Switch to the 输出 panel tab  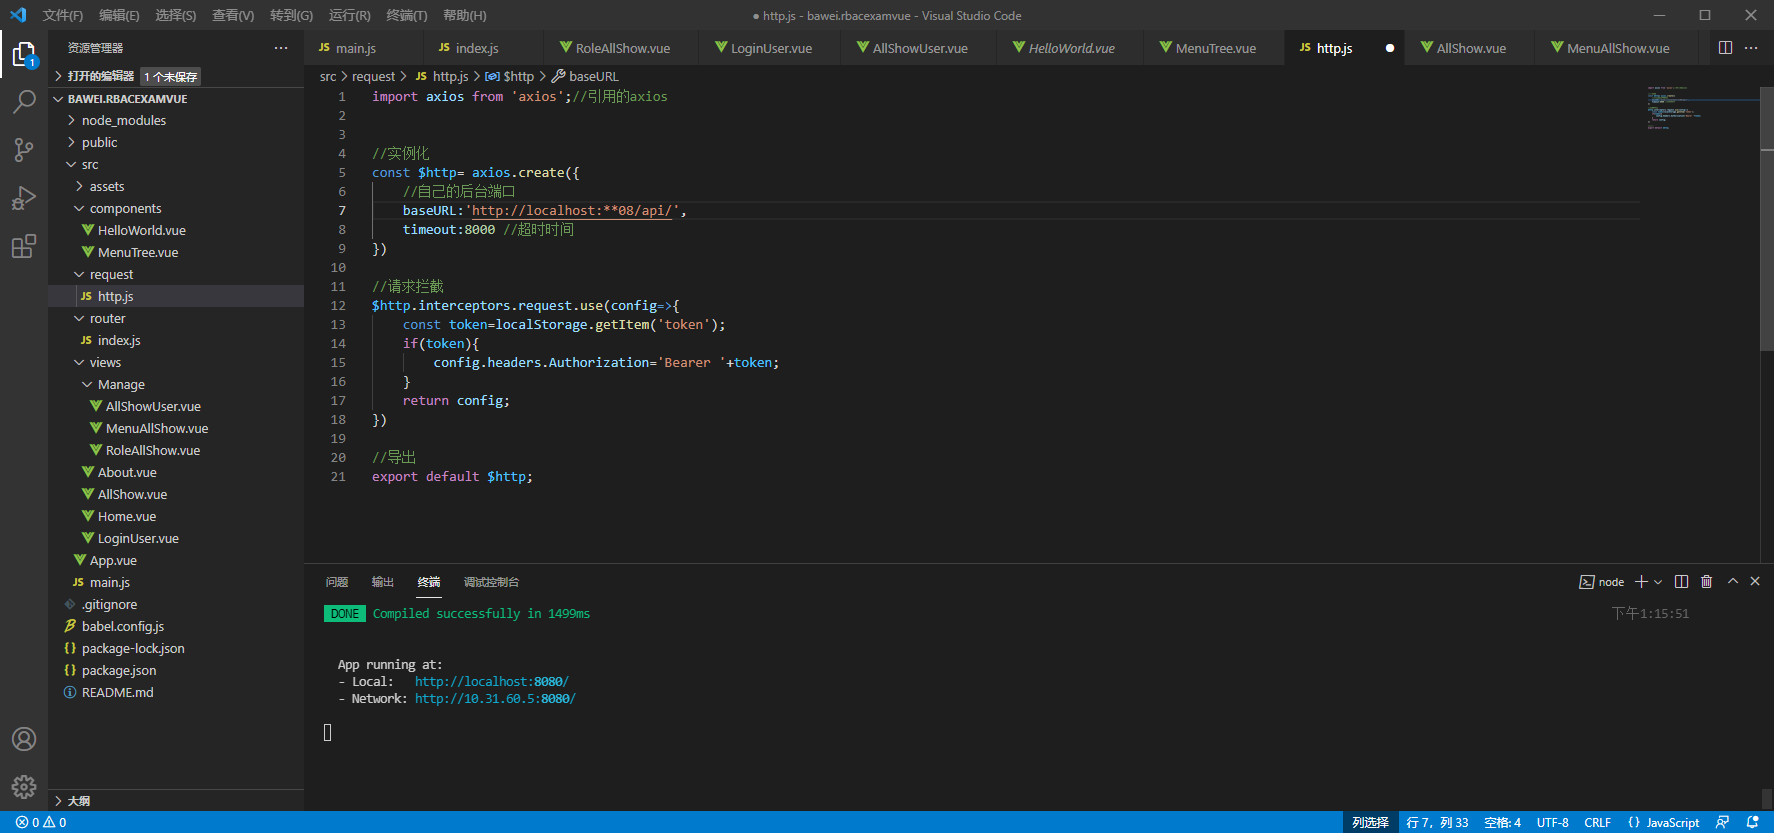coord(383,582)
